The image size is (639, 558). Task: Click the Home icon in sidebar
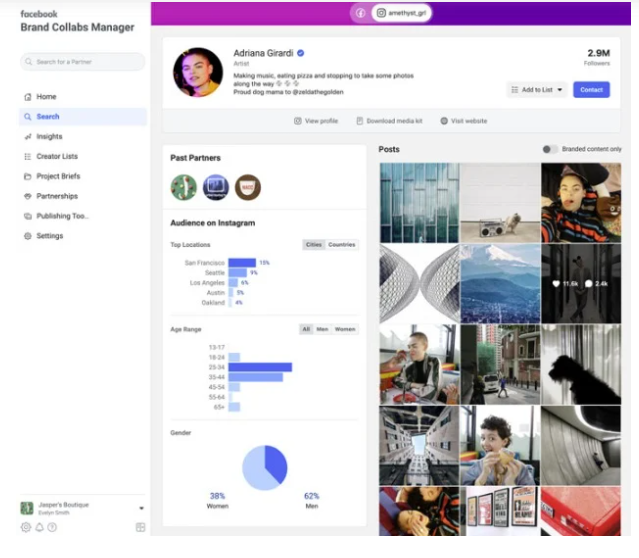(28, 97)
